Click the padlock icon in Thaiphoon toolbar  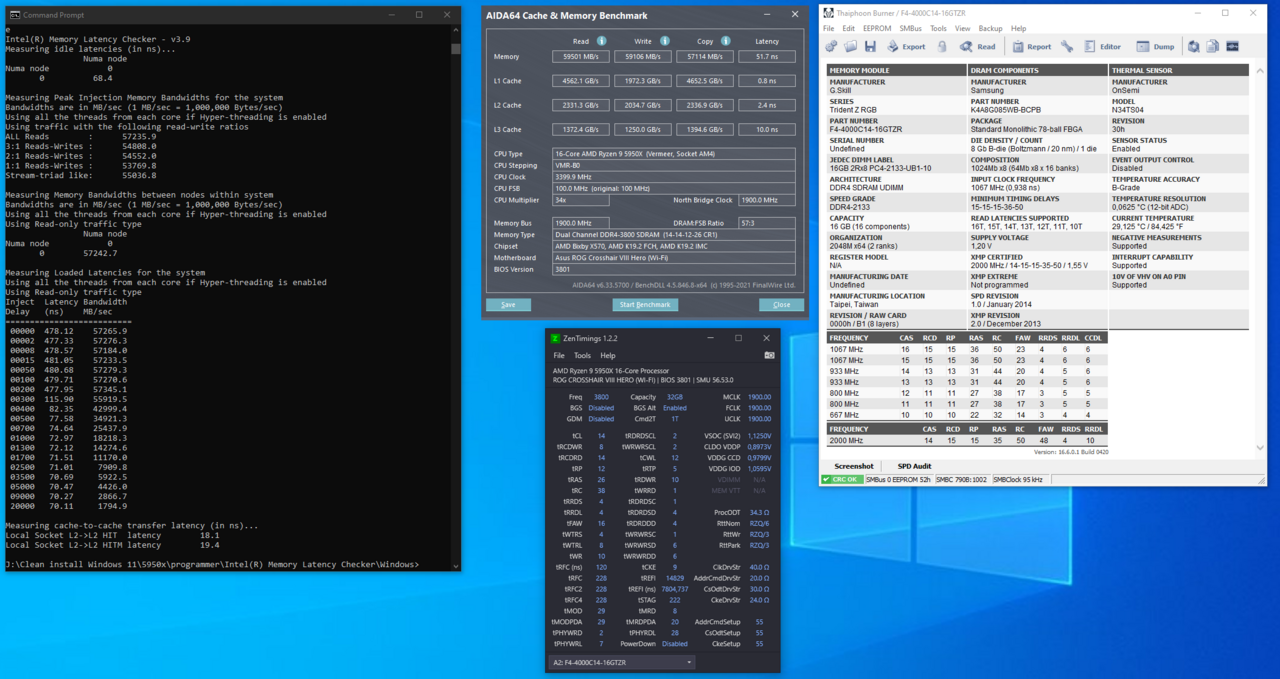point(942,47)
